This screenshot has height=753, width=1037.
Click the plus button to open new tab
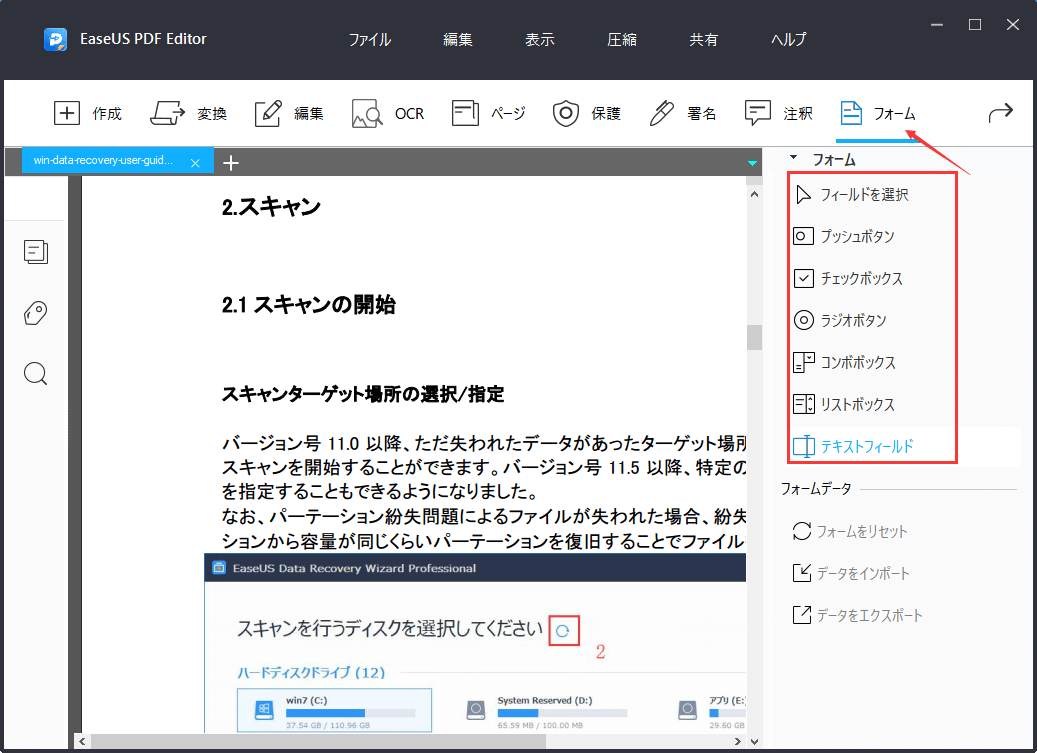(231, 160)
